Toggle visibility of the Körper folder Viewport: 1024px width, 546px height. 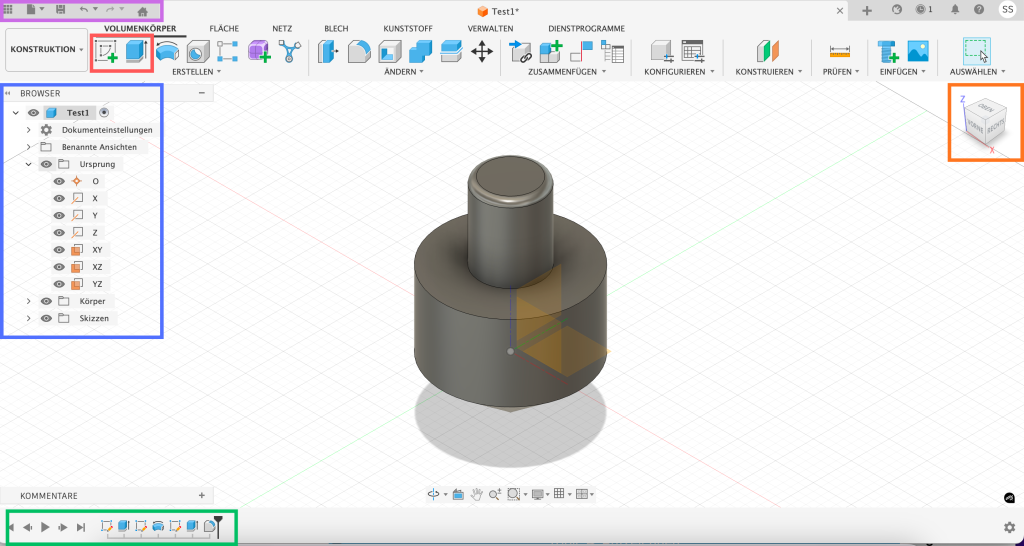pyautogui.click(x=46, y=301)
